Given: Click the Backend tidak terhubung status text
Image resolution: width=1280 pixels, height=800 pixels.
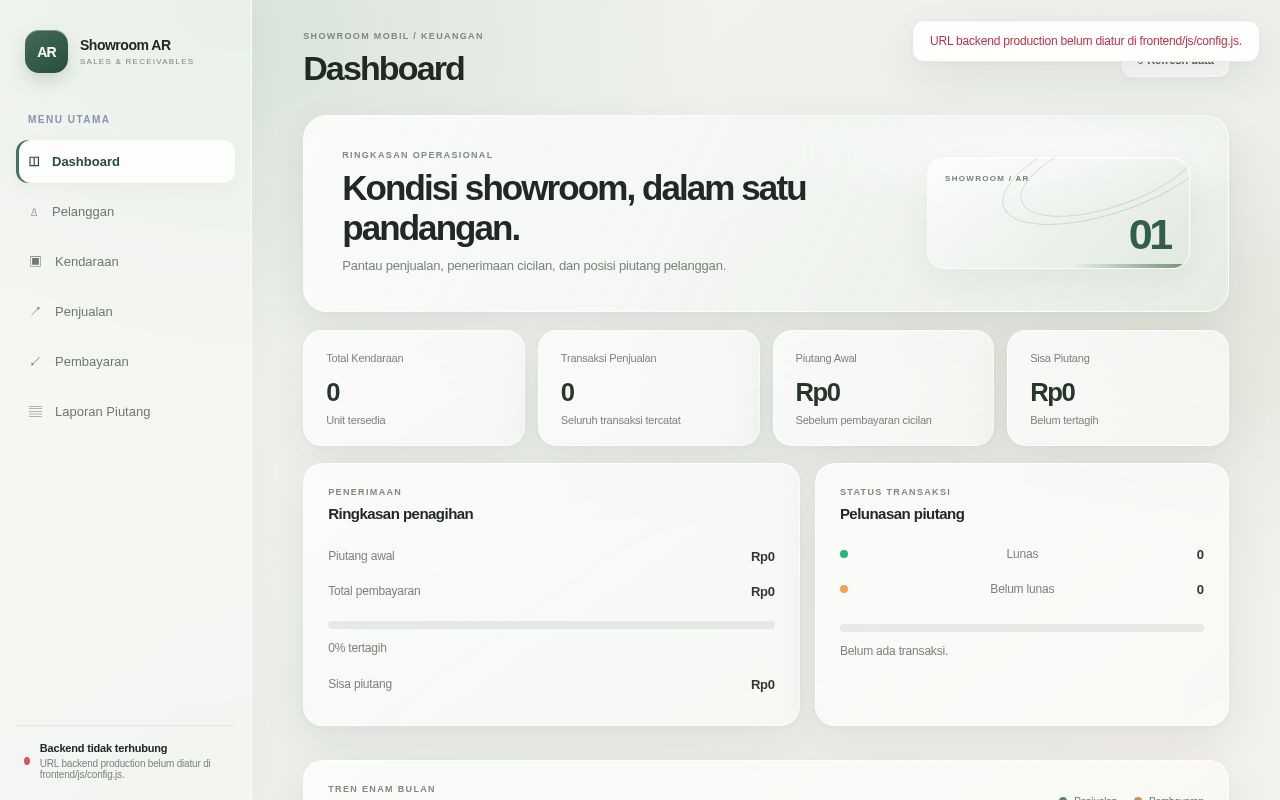Looking at the screenshot, I should [104, 748].
